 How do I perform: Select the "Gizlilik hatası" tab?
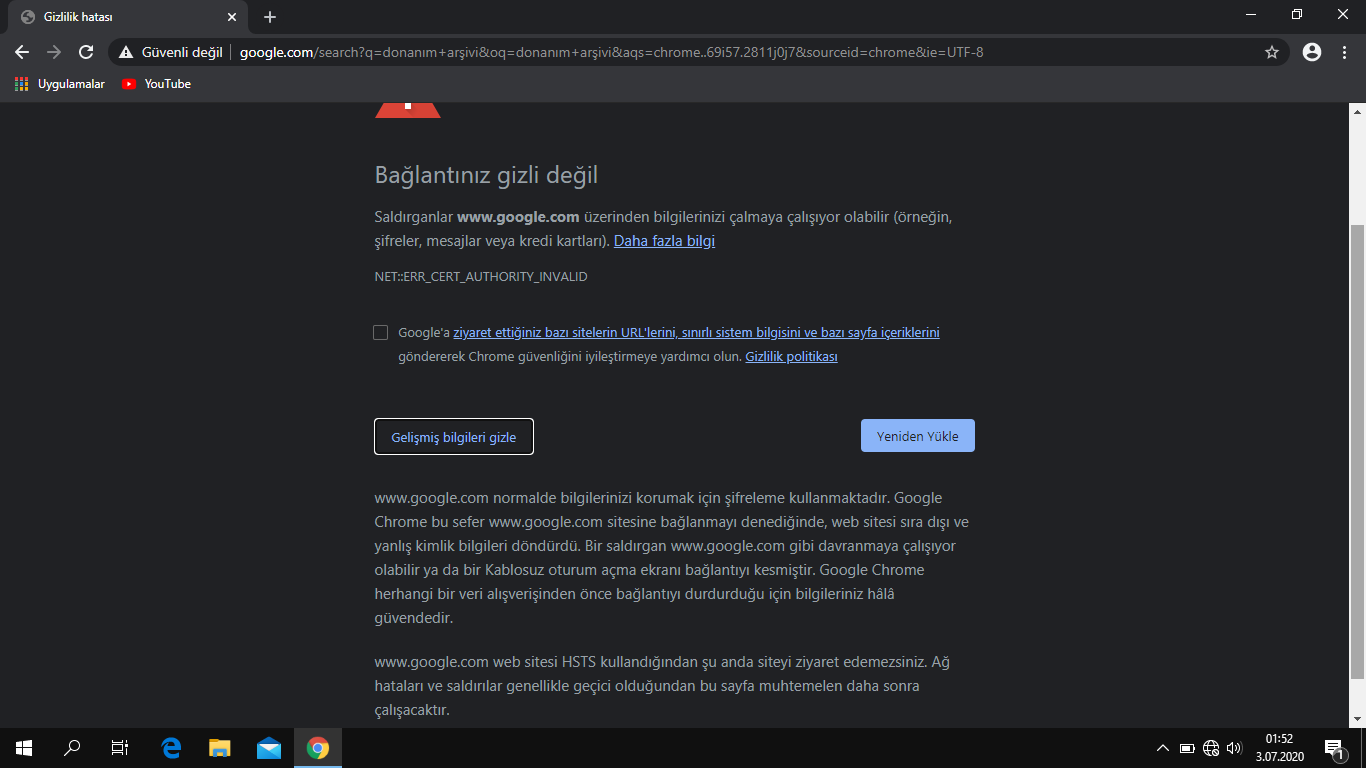pos(128,17)
